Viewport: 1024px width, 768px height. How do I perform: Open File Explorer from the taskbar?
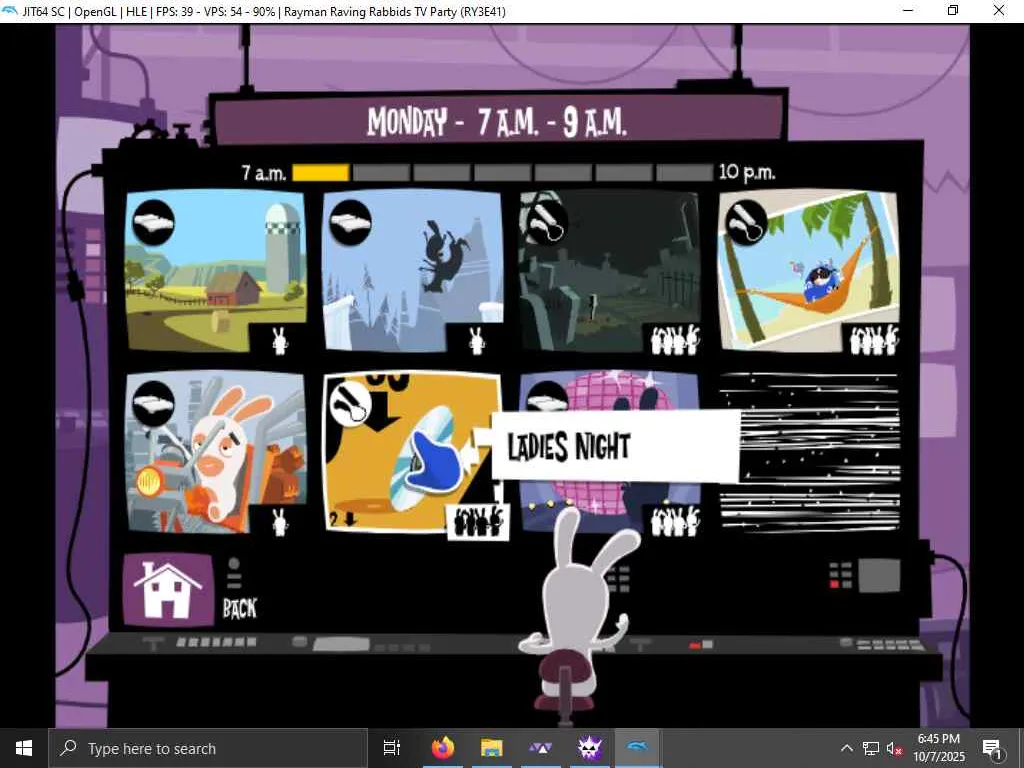(x=491, y=748)
